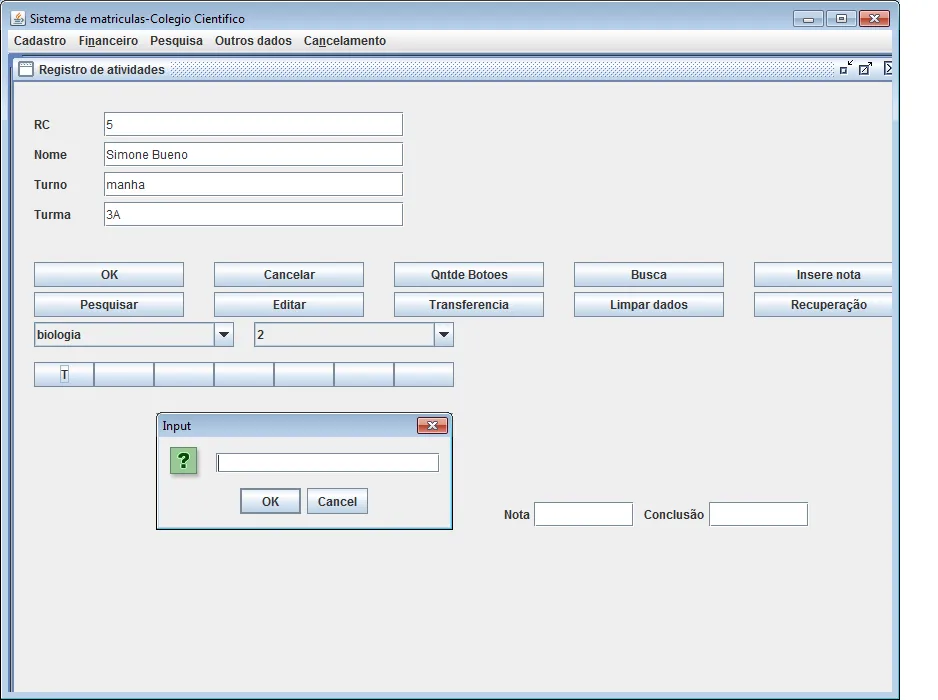Click the Java icon in title bar
This screenshot has height=700, width=938.
click(18, 18)
